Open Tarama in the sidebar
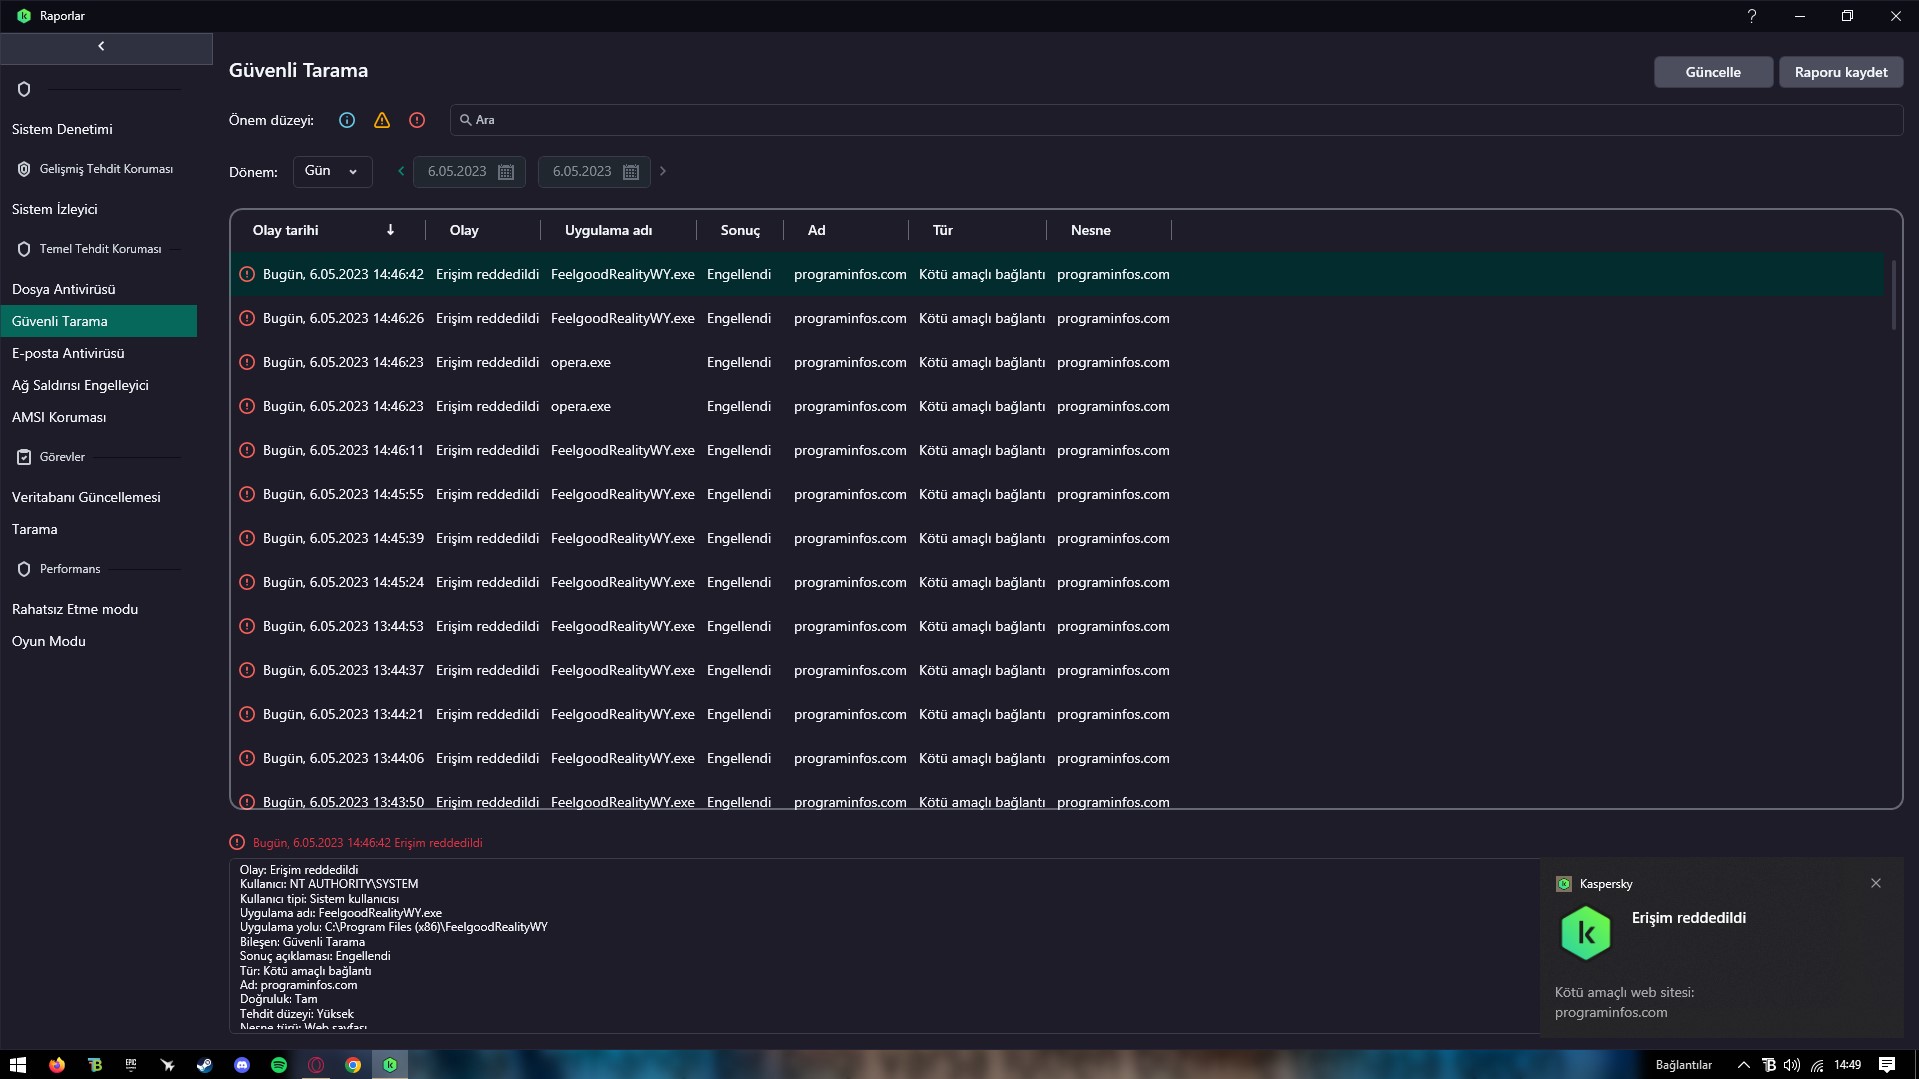Screen dimensions: 1919x1079 (35, 529)
